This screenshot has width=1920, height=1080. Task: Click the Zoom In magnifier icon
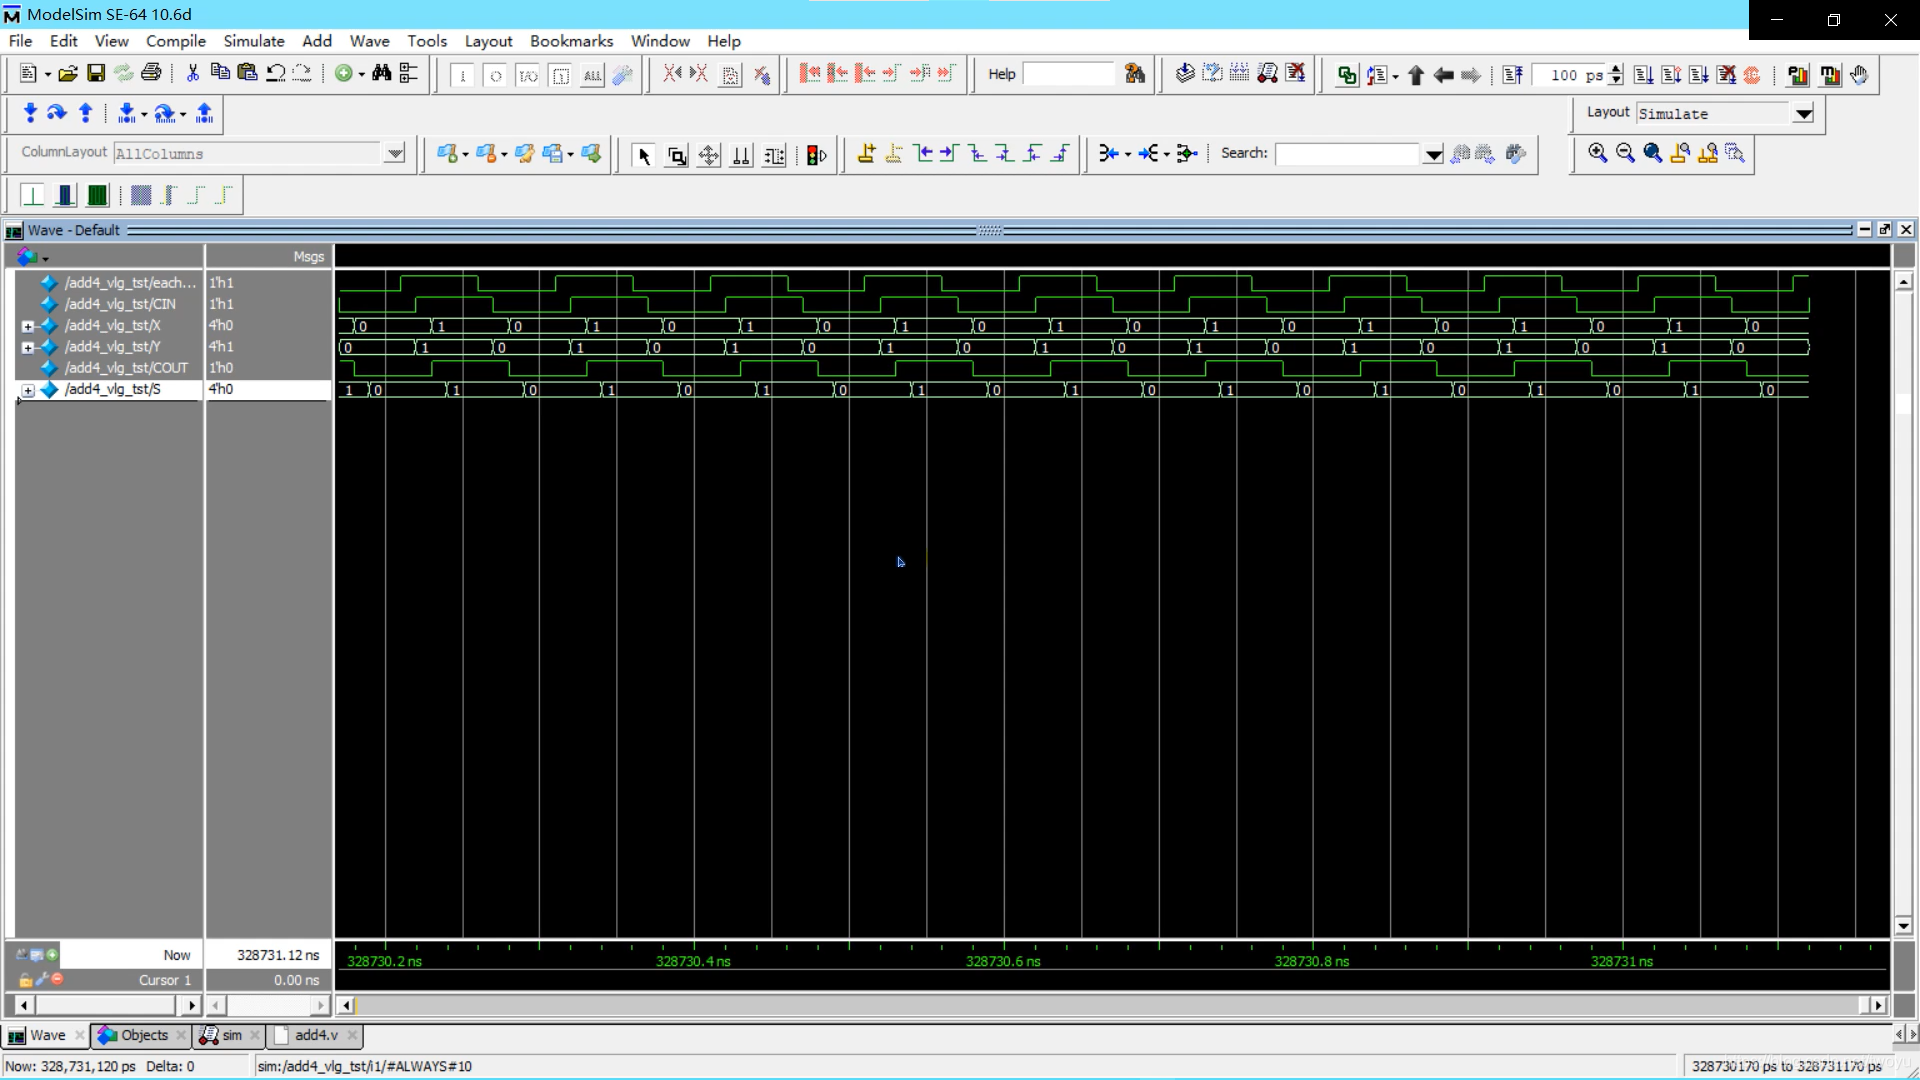pyautogui.click(x=1598, y=153)
